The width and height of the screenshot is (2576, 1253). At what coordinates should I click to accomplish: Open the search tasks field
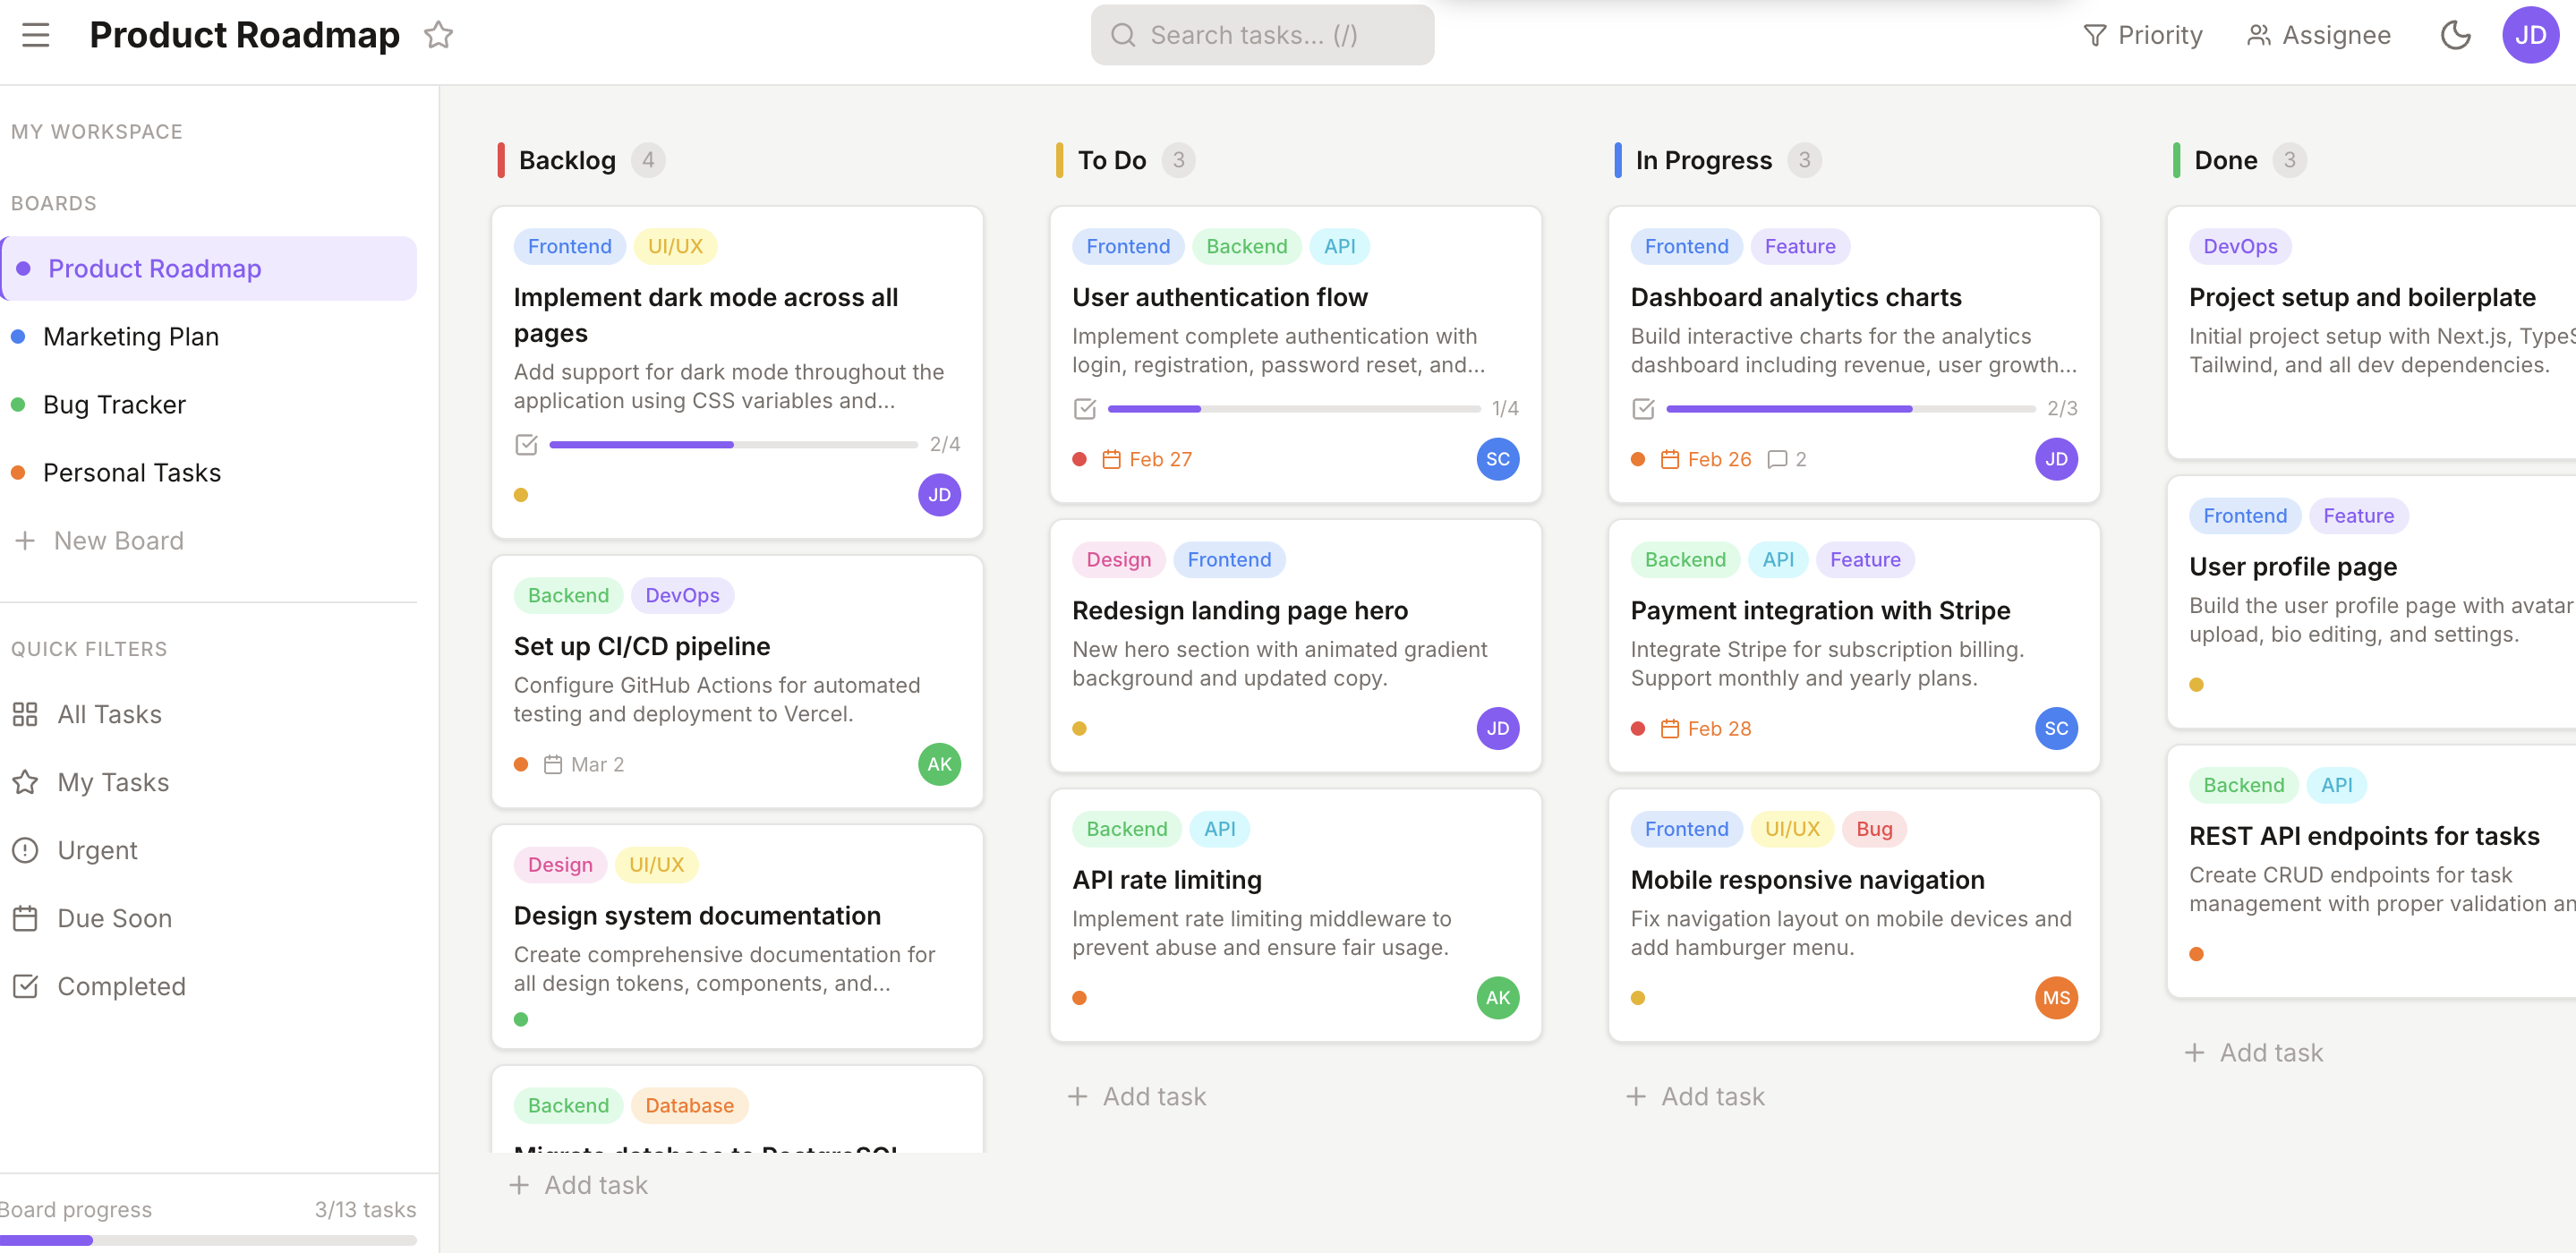(x=1261, y=34)
